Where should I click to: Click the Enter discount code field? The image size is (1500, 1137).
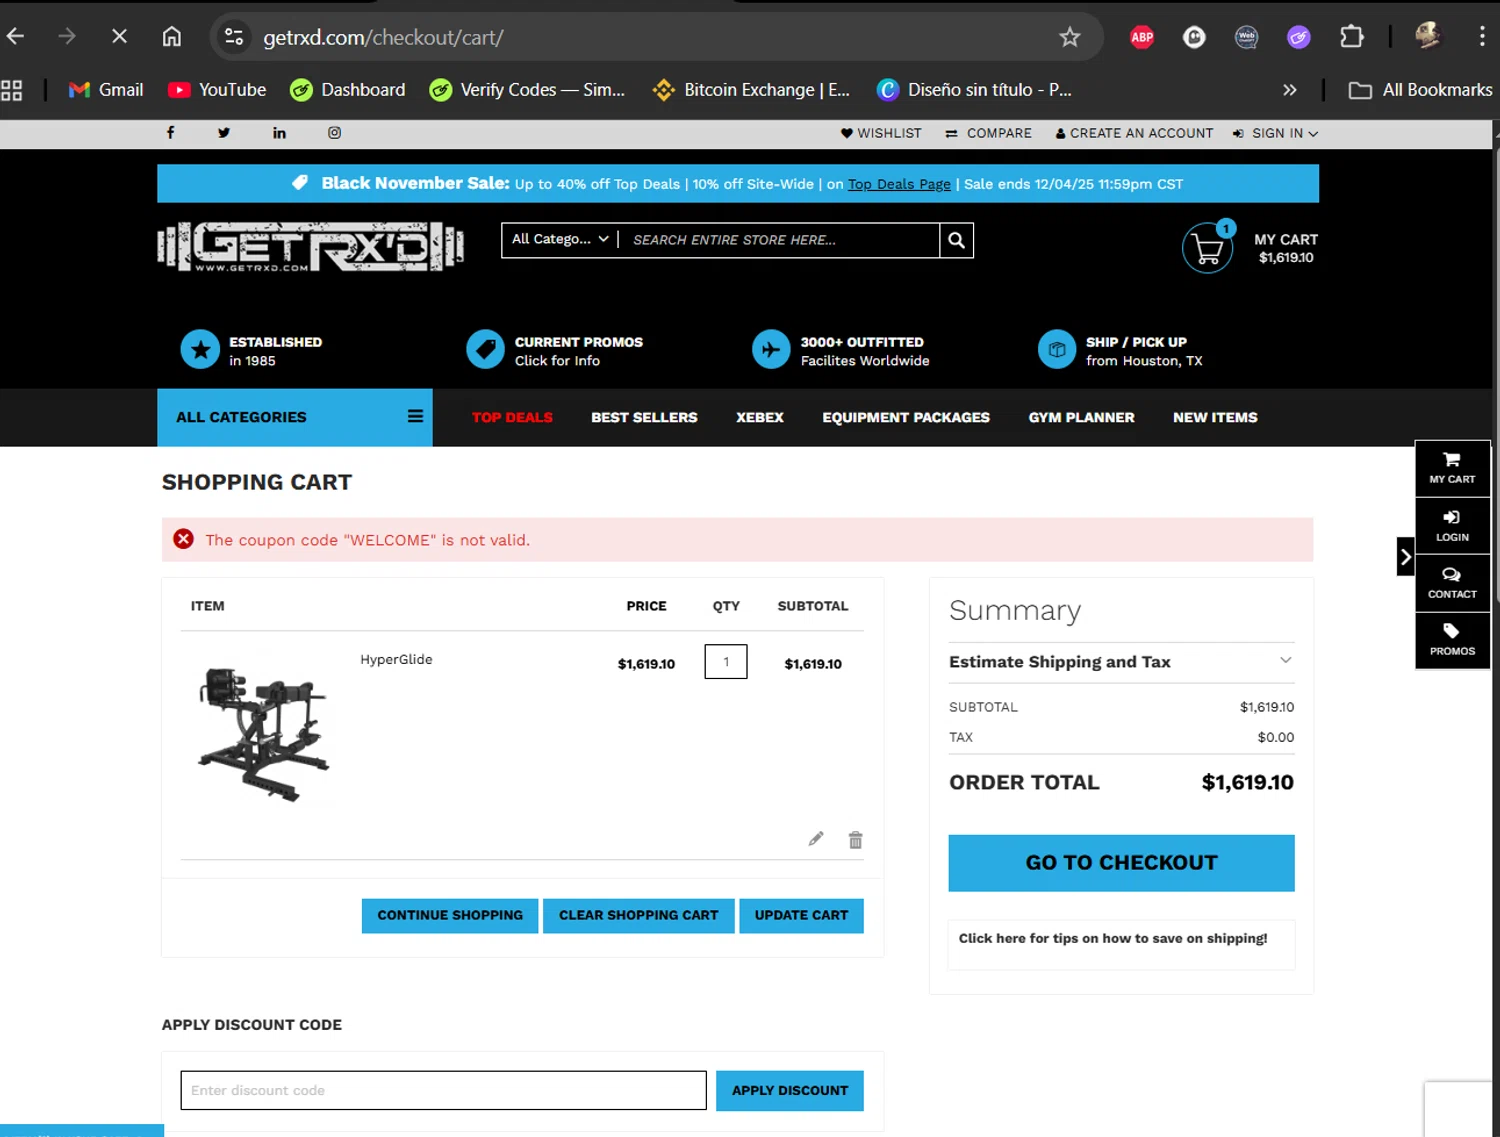click(443, 1091)
